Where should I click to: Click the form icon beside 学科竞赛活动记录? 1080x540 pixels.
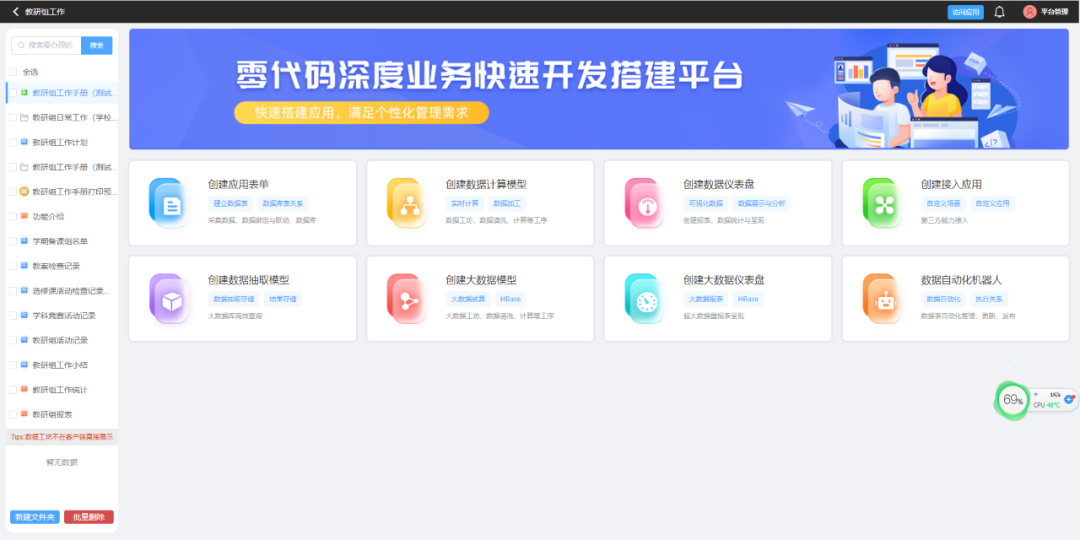click(x=24, y=315)
